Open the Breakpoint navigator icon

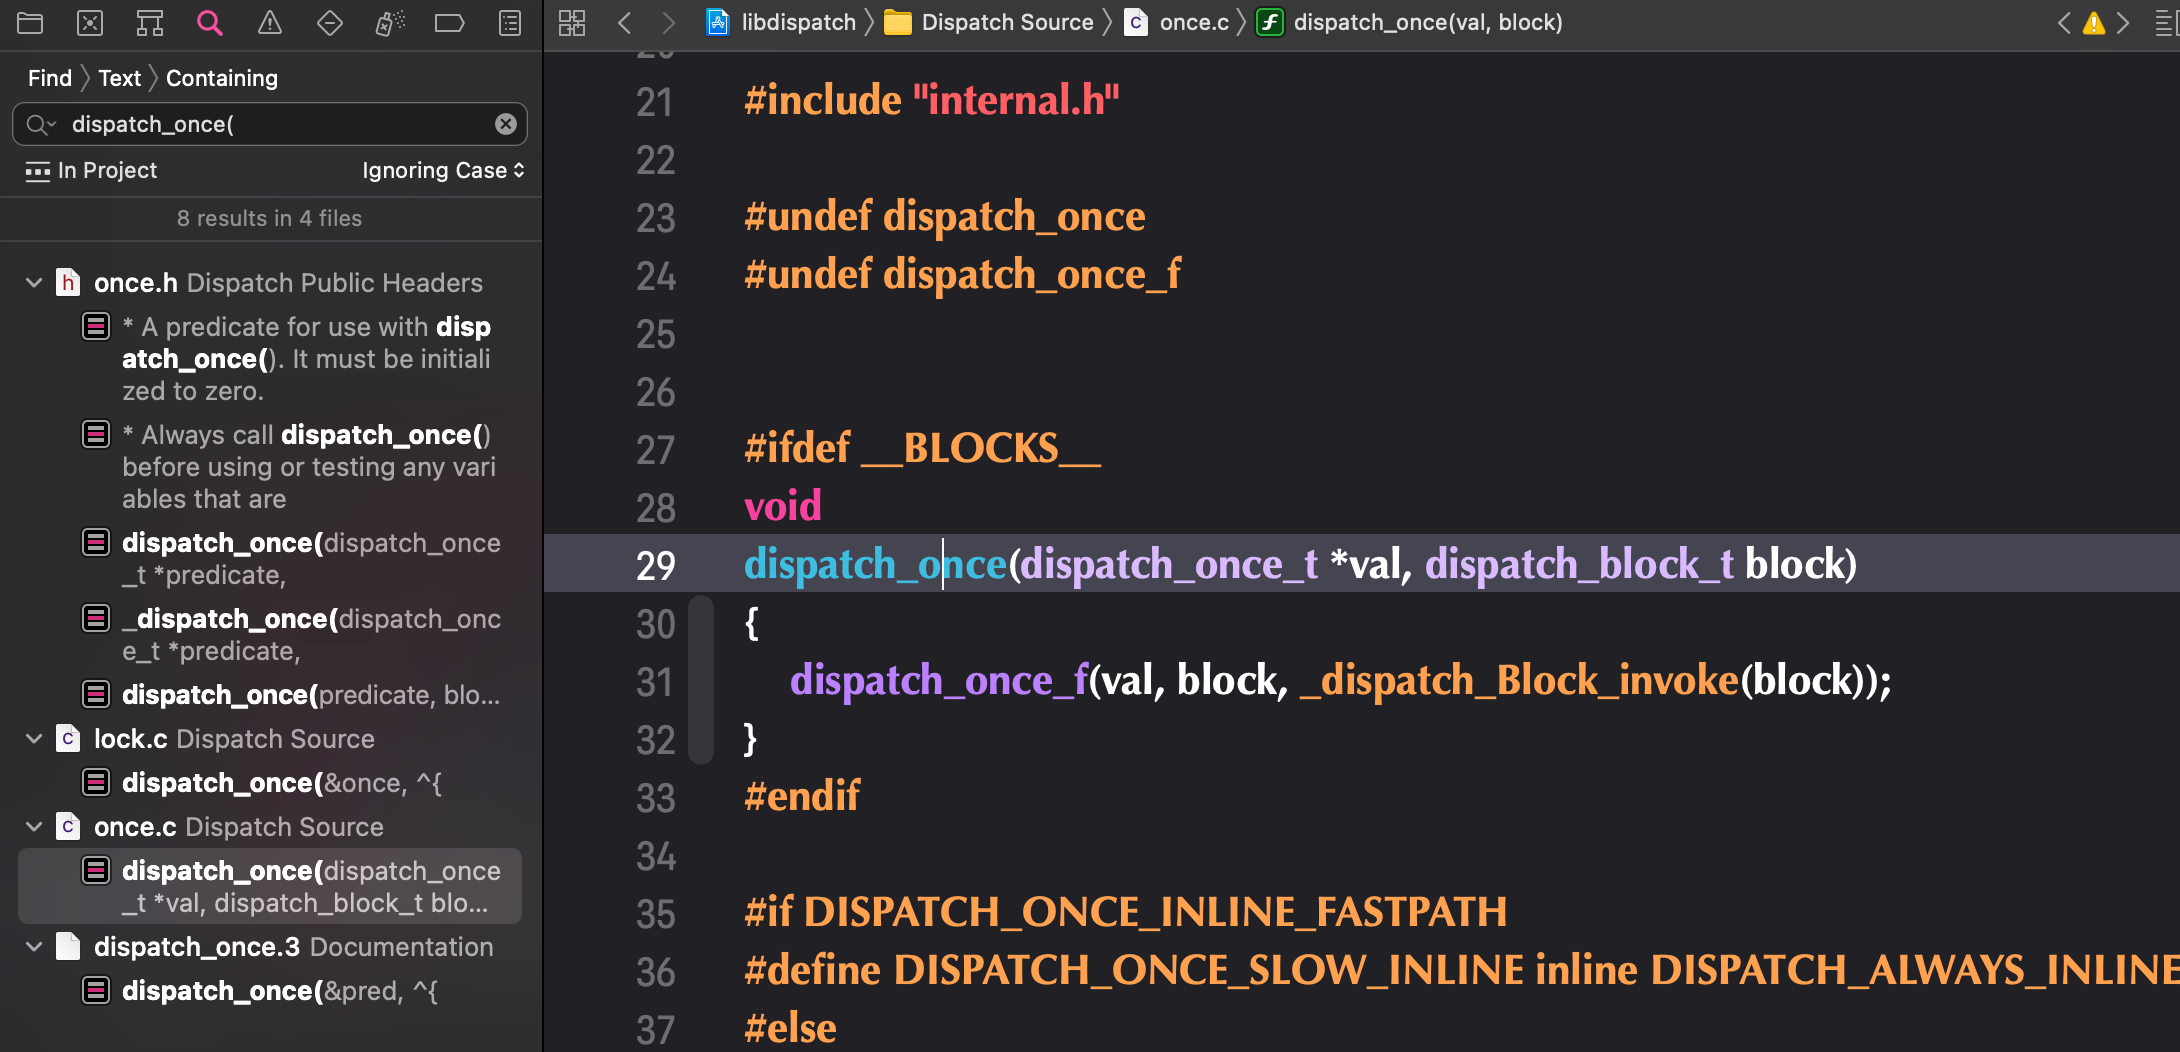tap(450, 23)
